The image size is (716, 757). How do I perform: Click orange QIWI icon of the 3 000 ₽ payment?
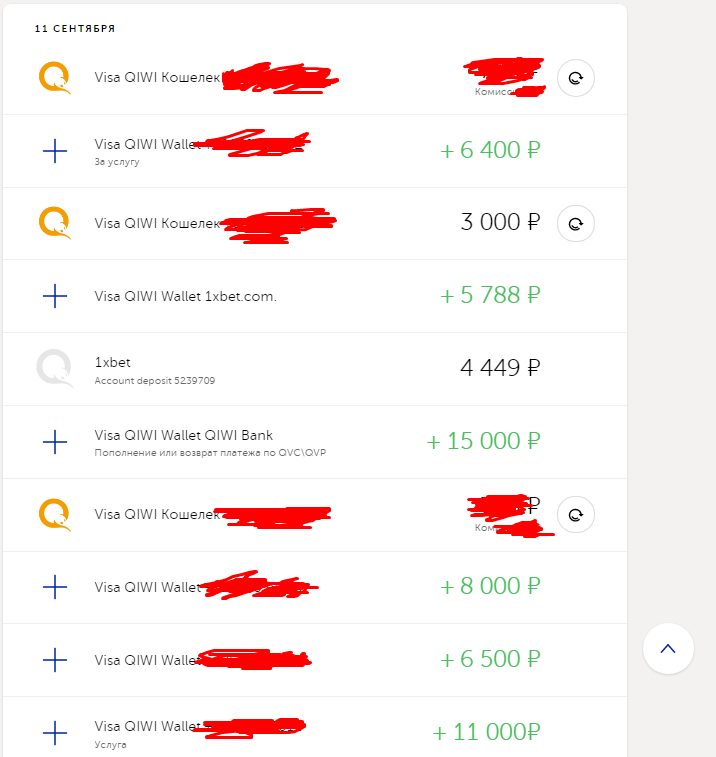(x=55, y=222)
